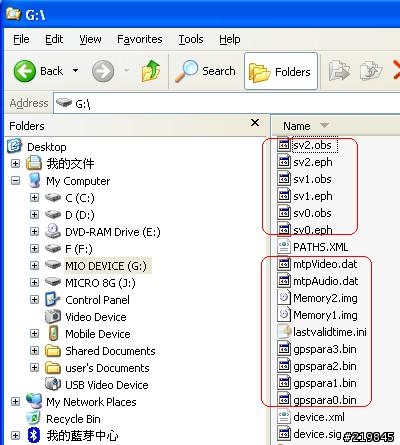Select user's Documents in tree
This screenshot has width=400, height=445.
point(107,368)
